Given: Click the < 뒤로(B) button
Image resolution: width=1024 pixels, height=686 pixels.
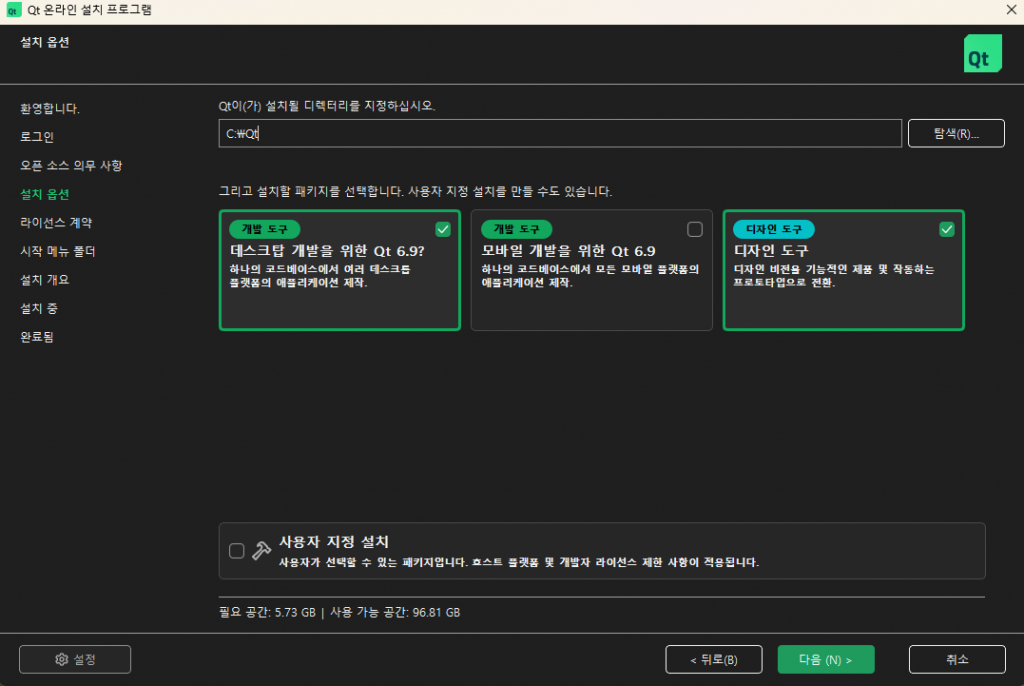Looking at the screenshot, I should [x=713, y=660].
